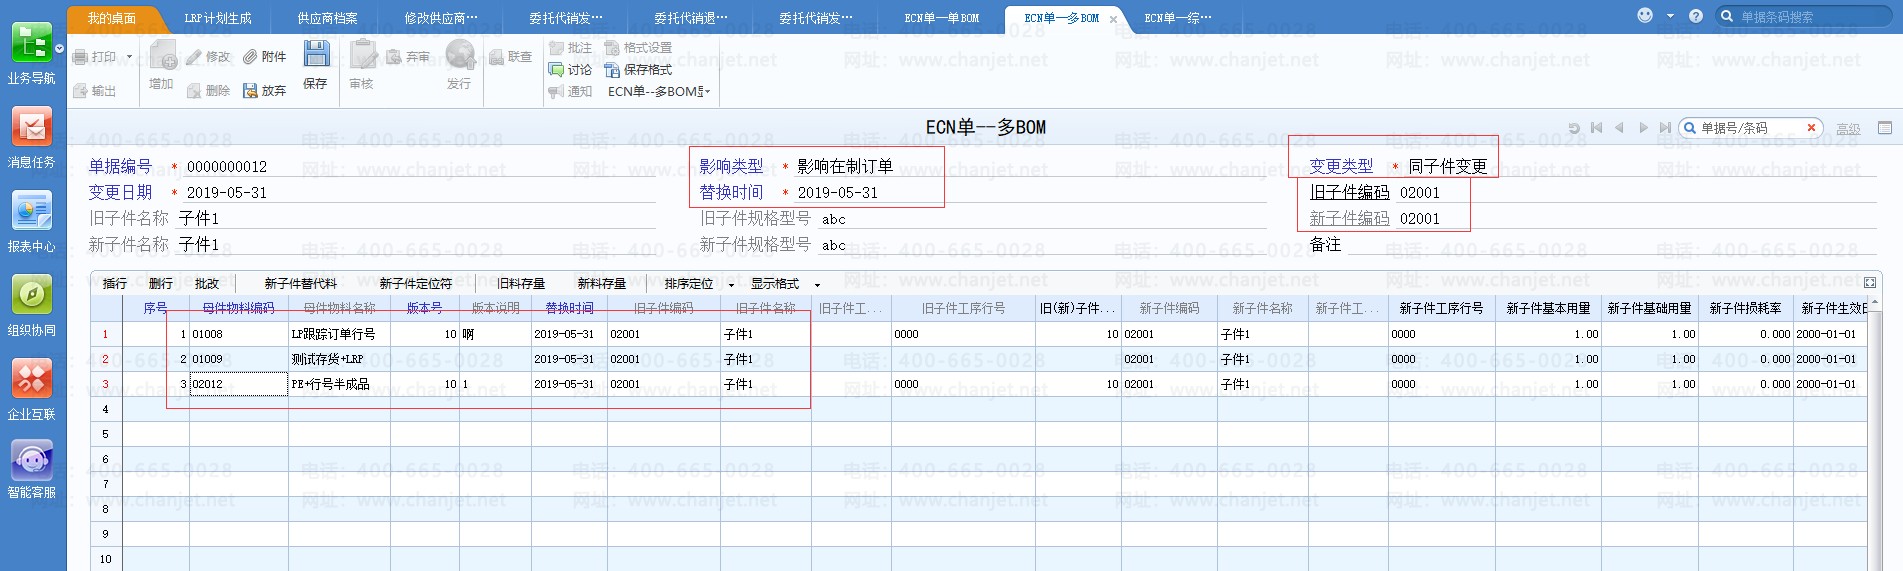Viewport: 1903px width, 571px height.
Task: Expand the 打印 print dropdown arrow
Action: point(130,58)
